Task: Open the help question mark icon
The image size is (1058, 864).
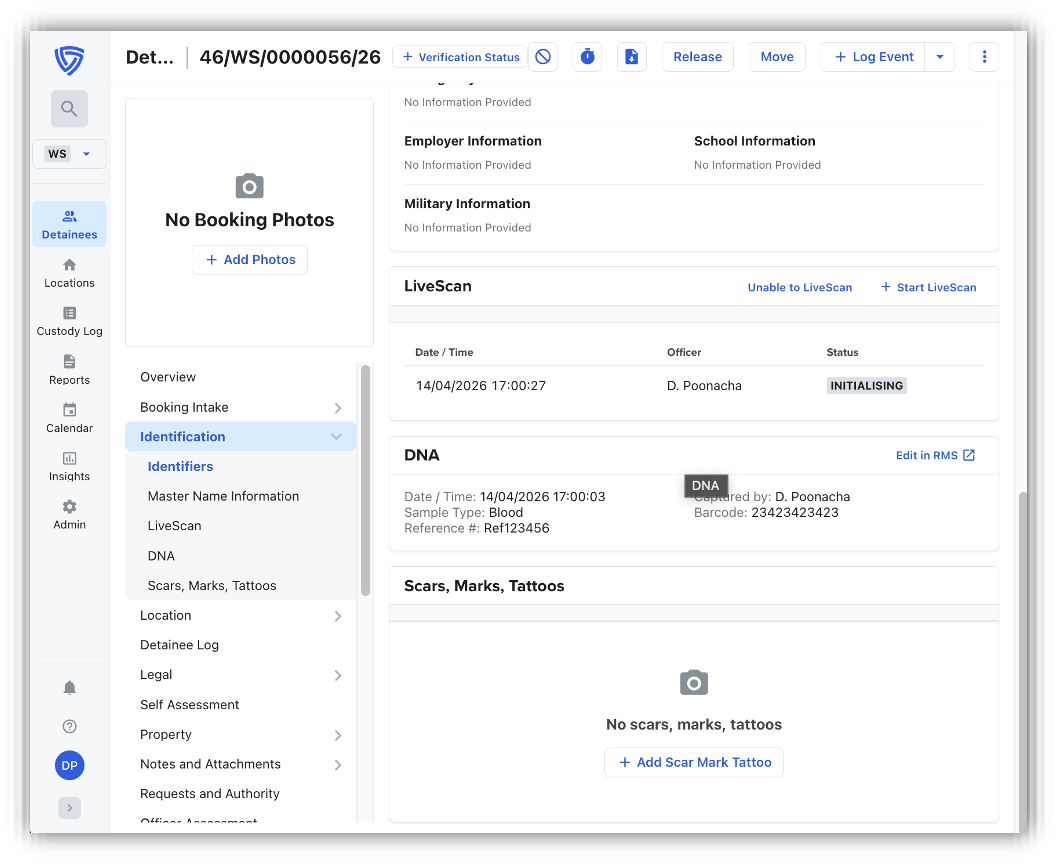Action: click(x=69, y=726)
